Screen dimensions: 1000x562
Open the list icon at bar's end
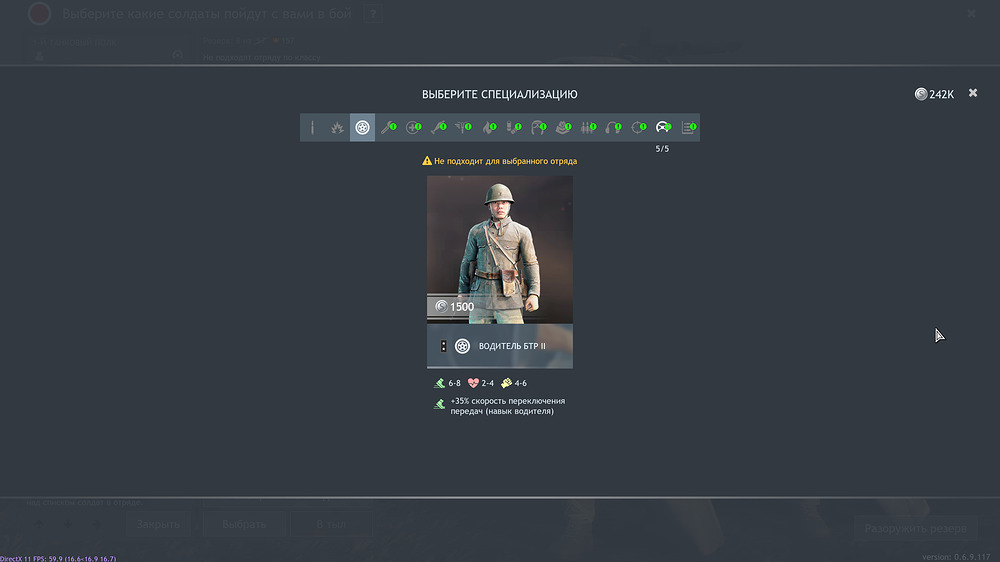coord(687,128)
